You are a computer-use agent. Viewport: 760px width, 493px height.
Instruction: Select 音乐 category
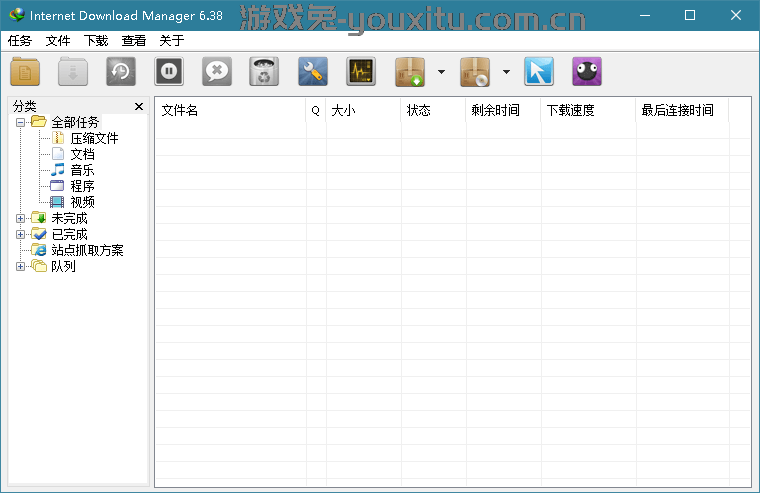[82, 170]
